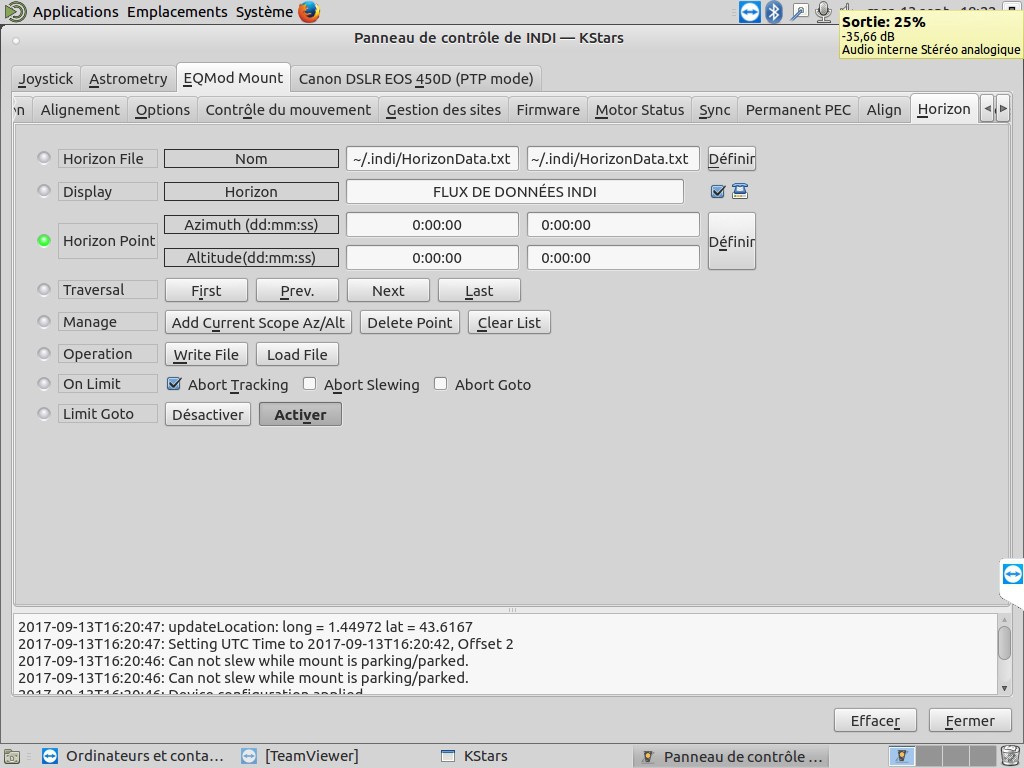1024x768 pixels.
Task: Go to Next horizon point
Action: (x=388, y=291)
